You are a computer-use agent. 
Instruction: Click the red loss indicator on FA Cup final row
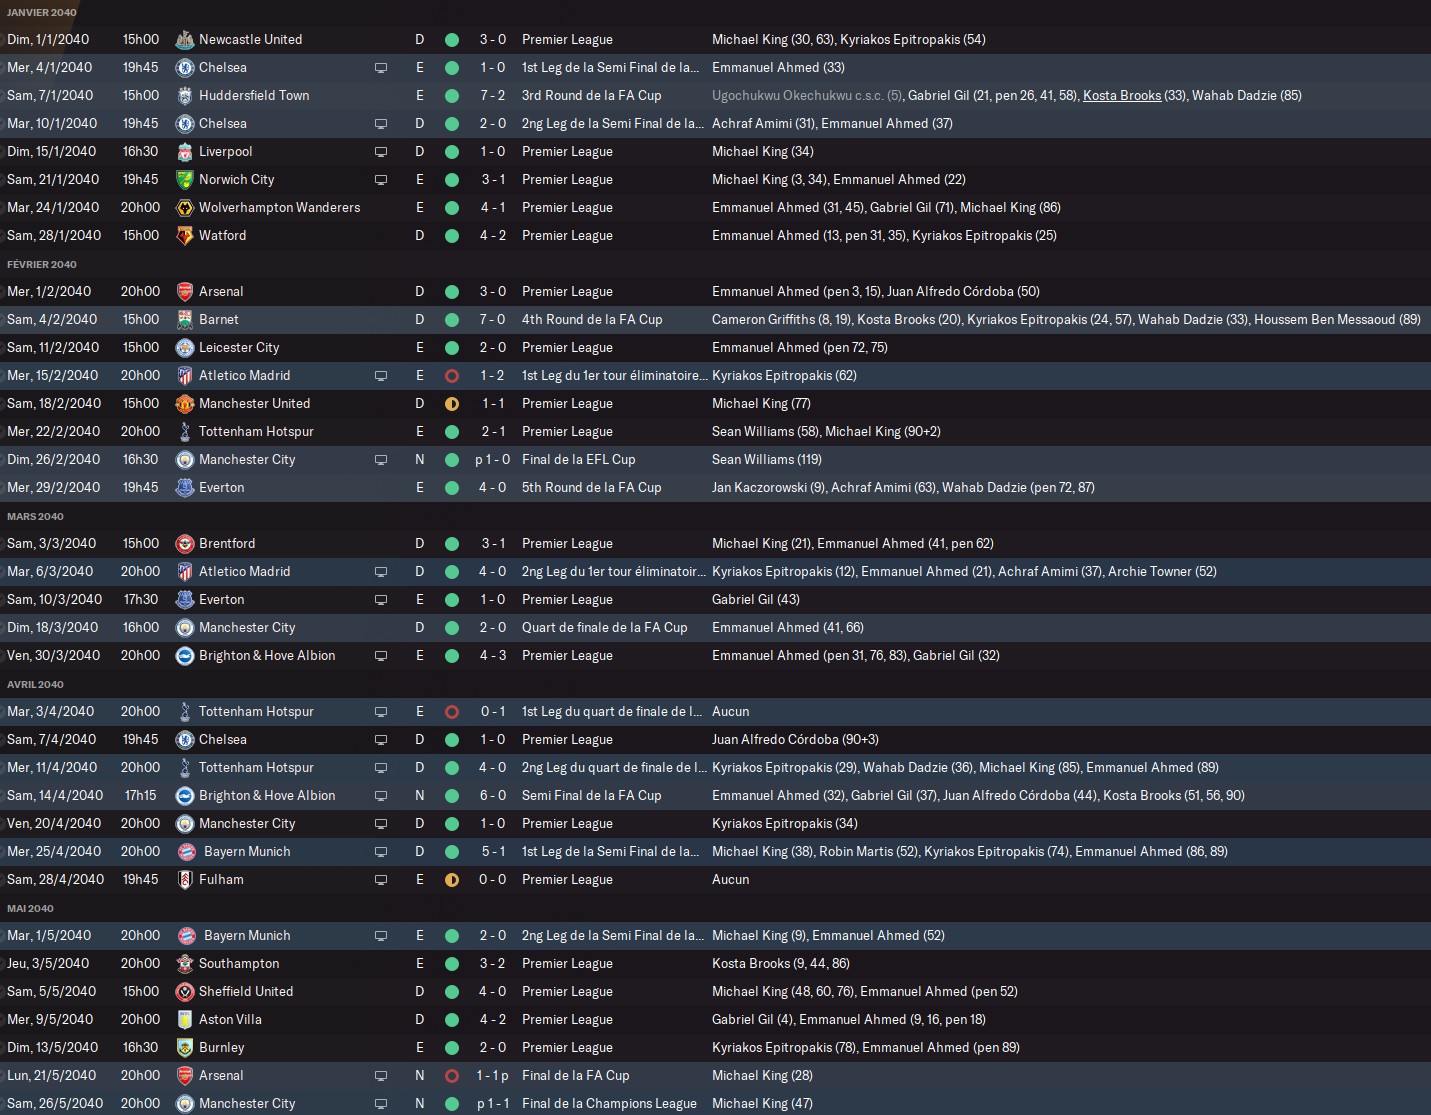(452, 1076)
